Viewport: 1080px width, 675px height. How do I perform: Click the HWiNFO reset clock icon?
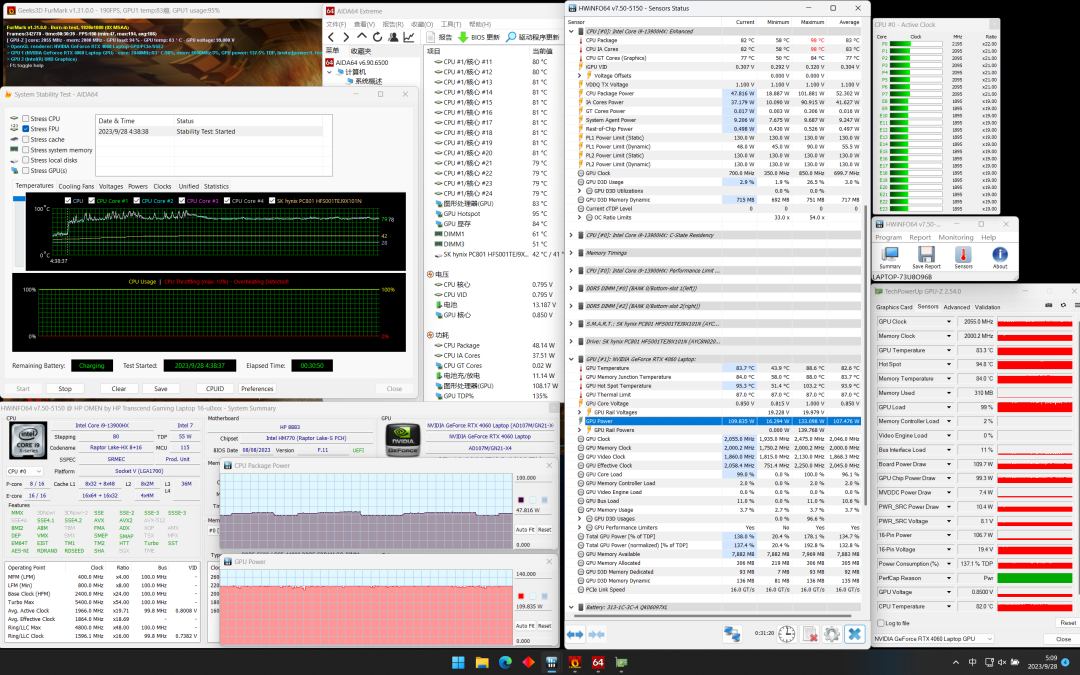(x=787, y=634)
